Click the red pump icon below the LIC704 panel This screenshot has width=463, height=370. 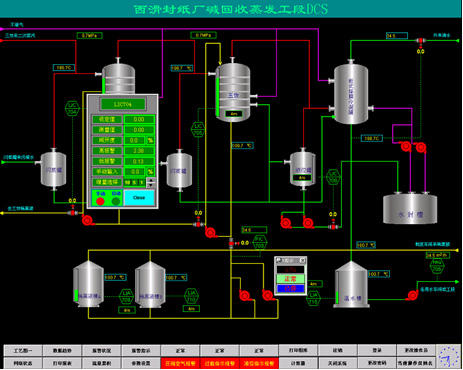87,220
